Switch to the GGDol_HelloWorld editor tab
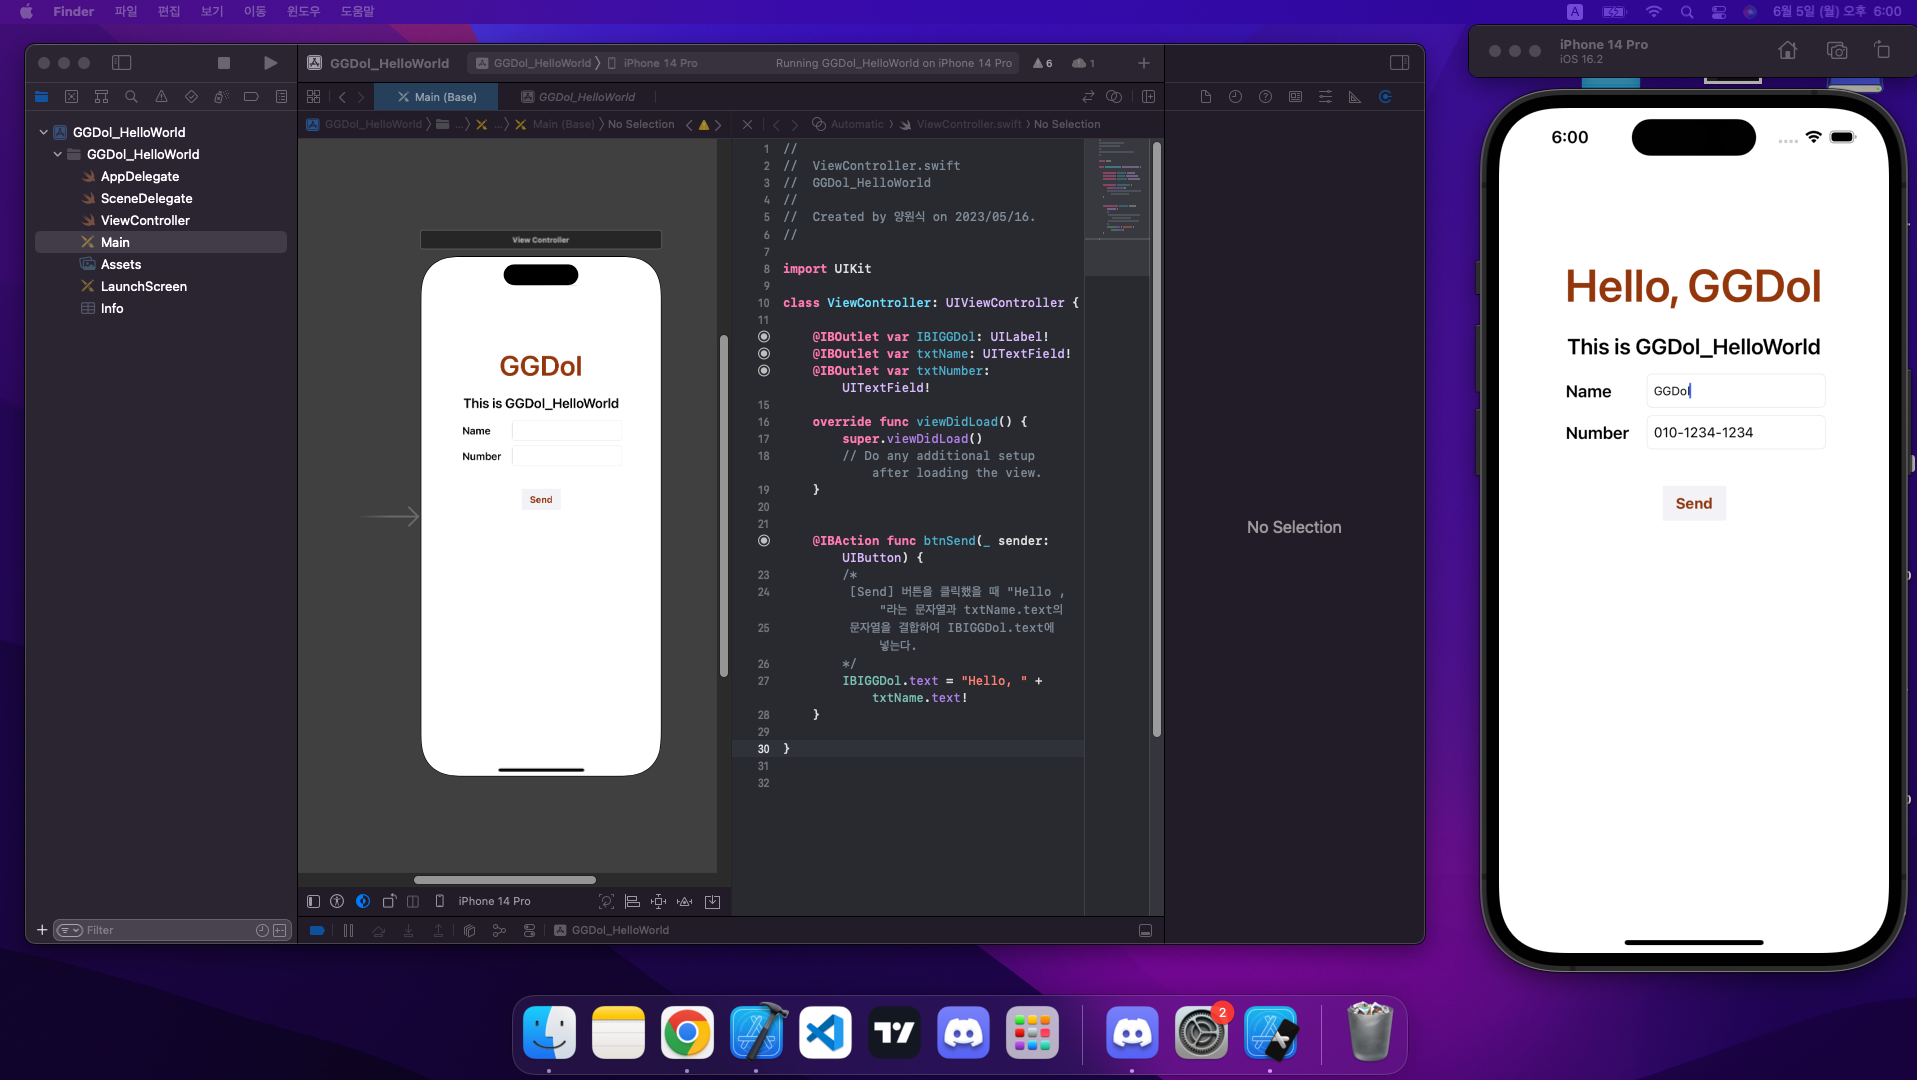This screenshot has width=1917, height=1080. pos(578,97)
